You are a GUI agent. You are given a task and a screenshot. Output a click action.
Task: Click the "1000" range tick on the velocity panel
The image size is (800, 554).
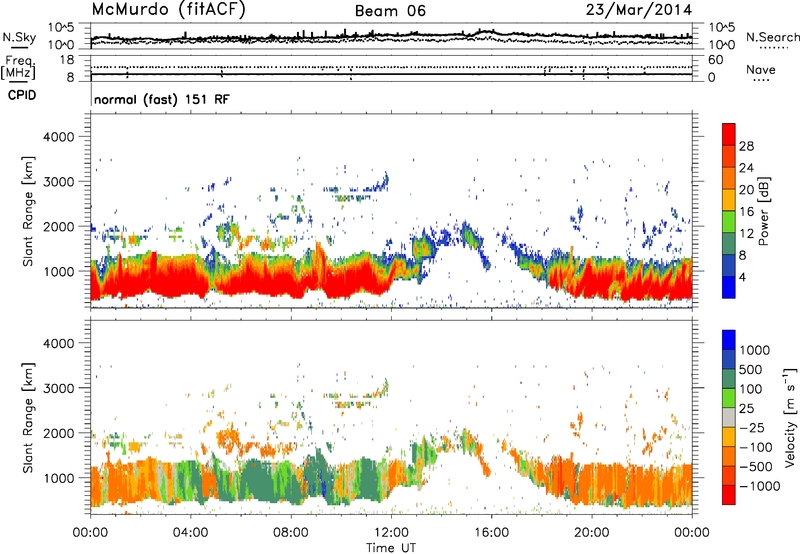[58, 478]
